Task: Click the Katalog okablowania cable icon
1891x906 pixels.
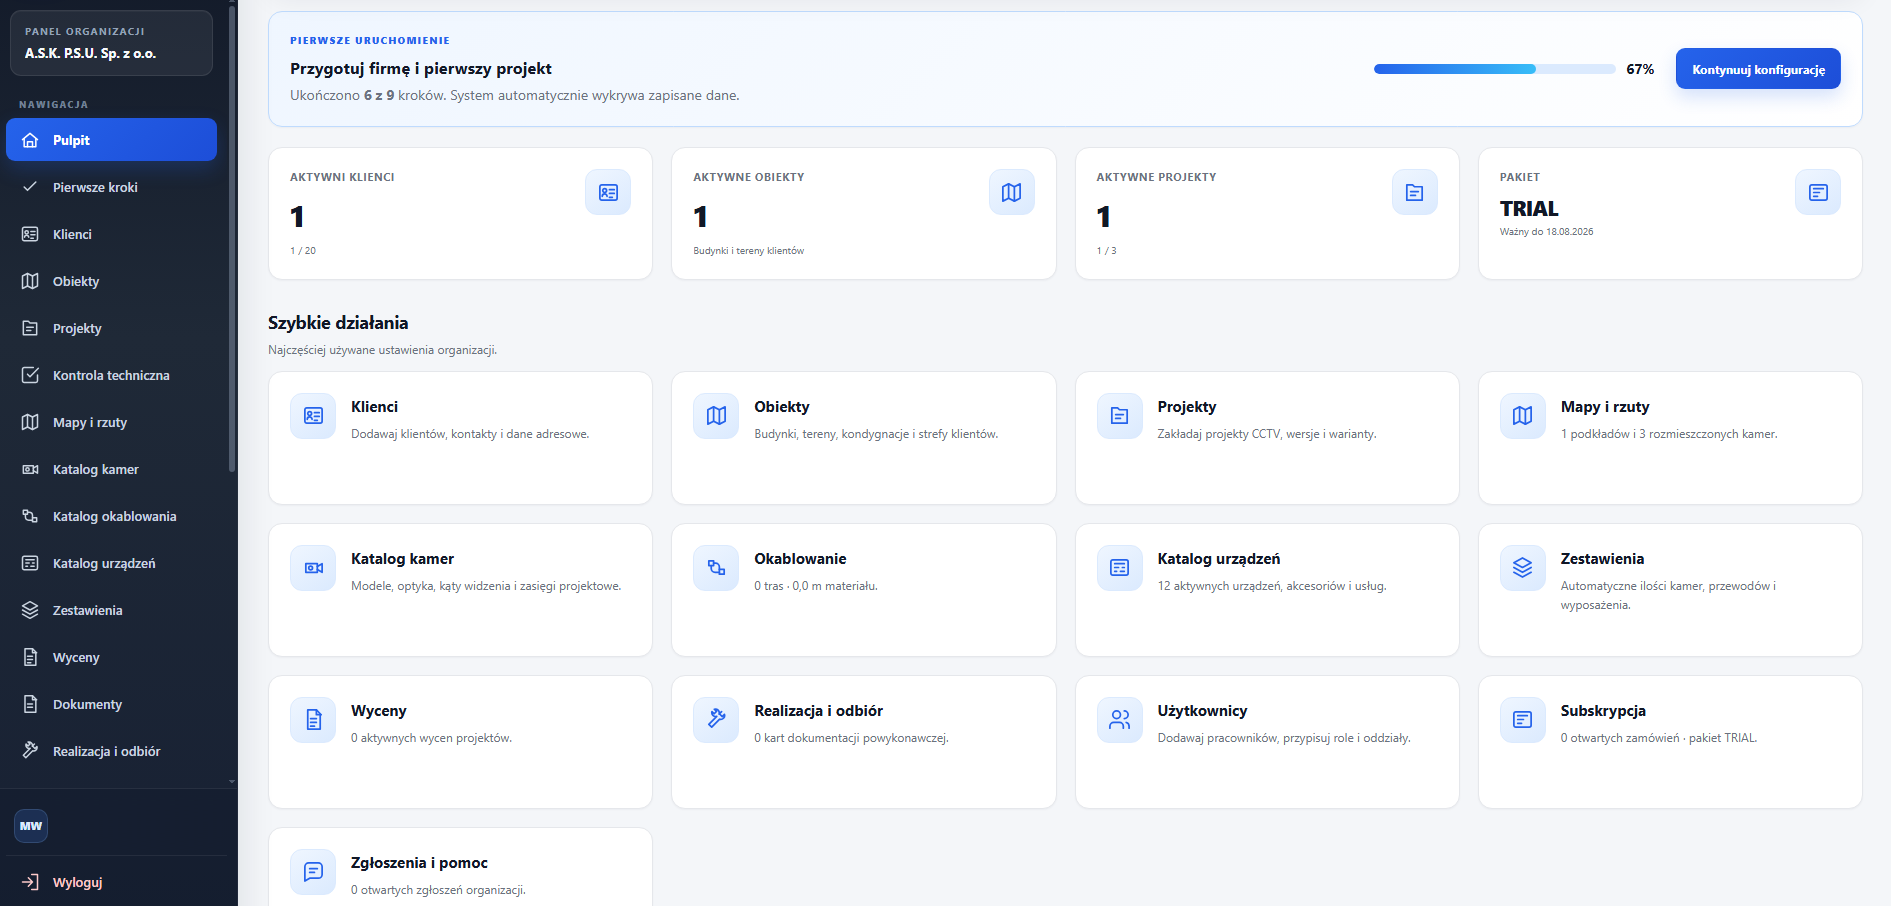Action: [30, 516]
